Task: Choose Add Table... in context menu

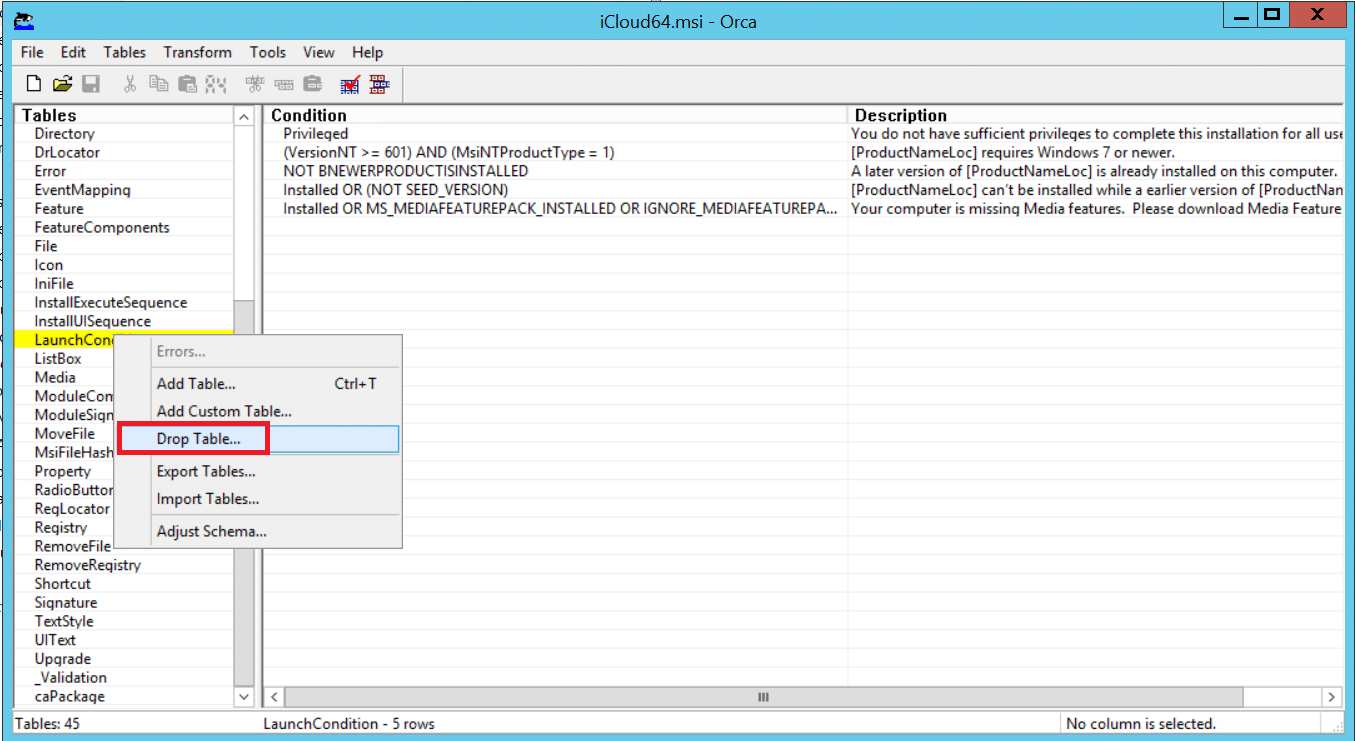Action: pyautogui.click(x=258, y=384)
